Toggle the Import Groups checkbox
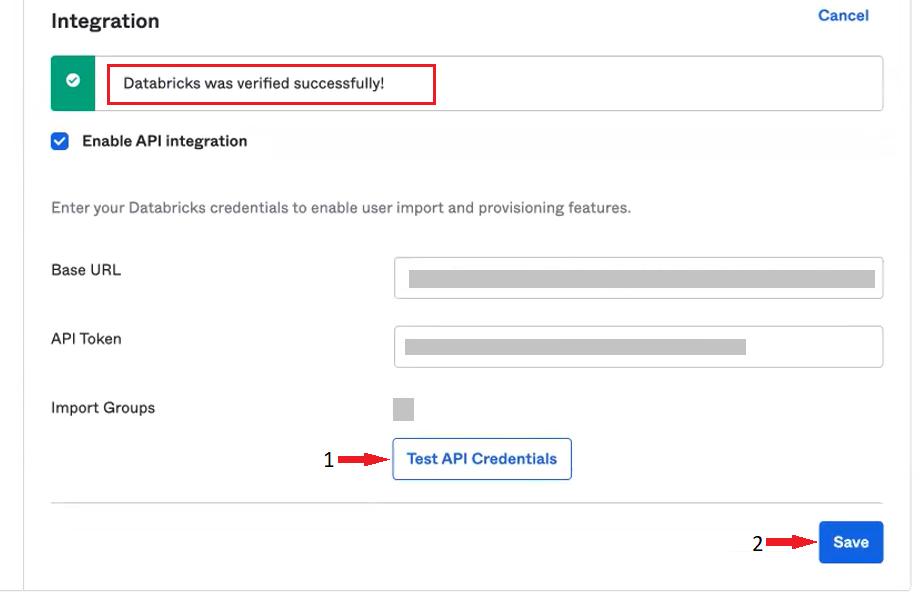Image resolution: width=921 pixels, height=599 pixels. 403,409
